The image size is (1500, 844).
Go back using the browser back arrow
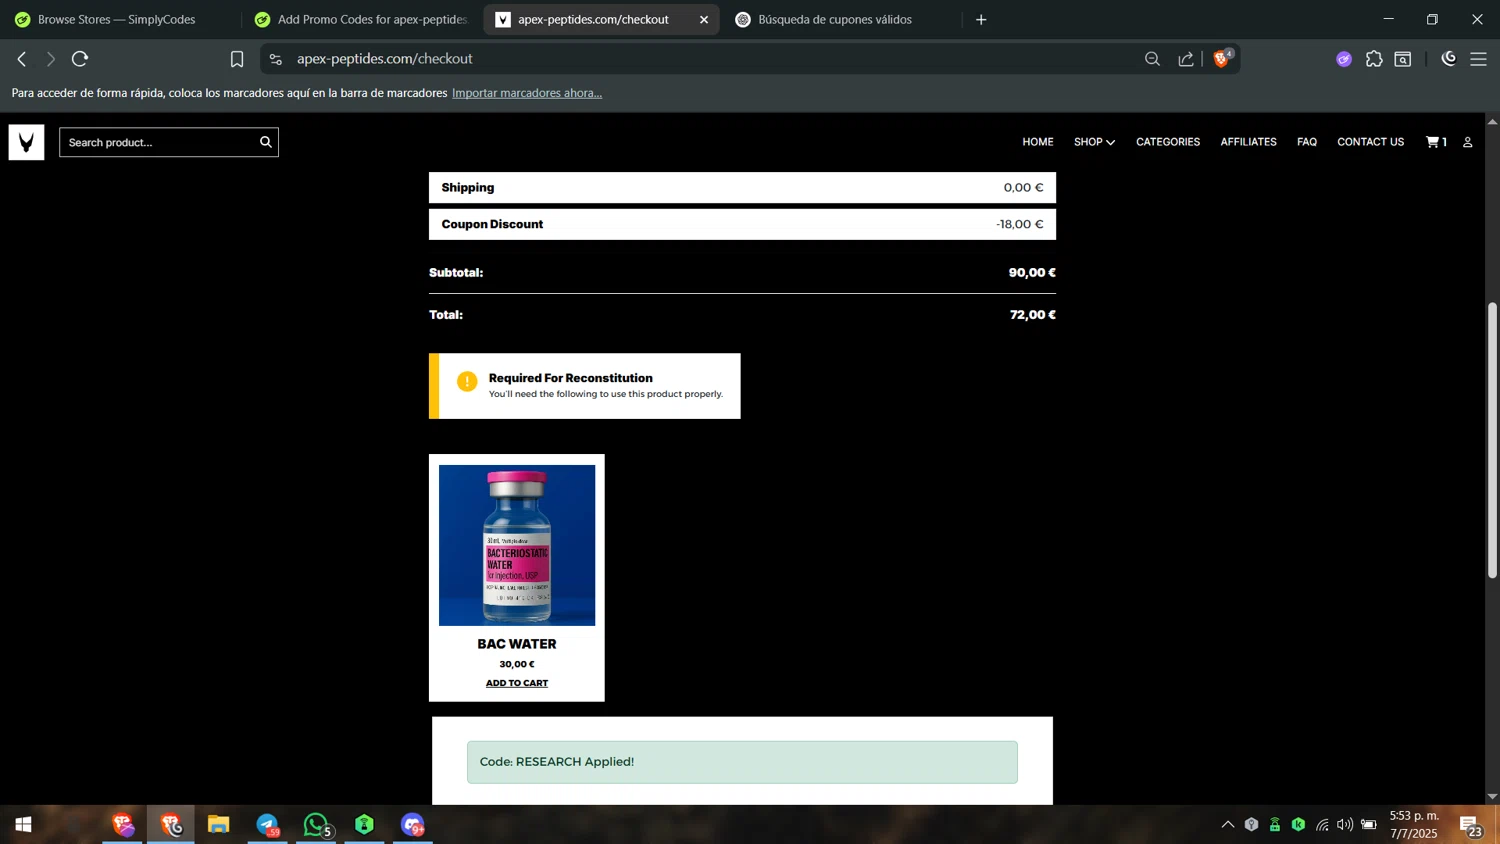[21, 59]
